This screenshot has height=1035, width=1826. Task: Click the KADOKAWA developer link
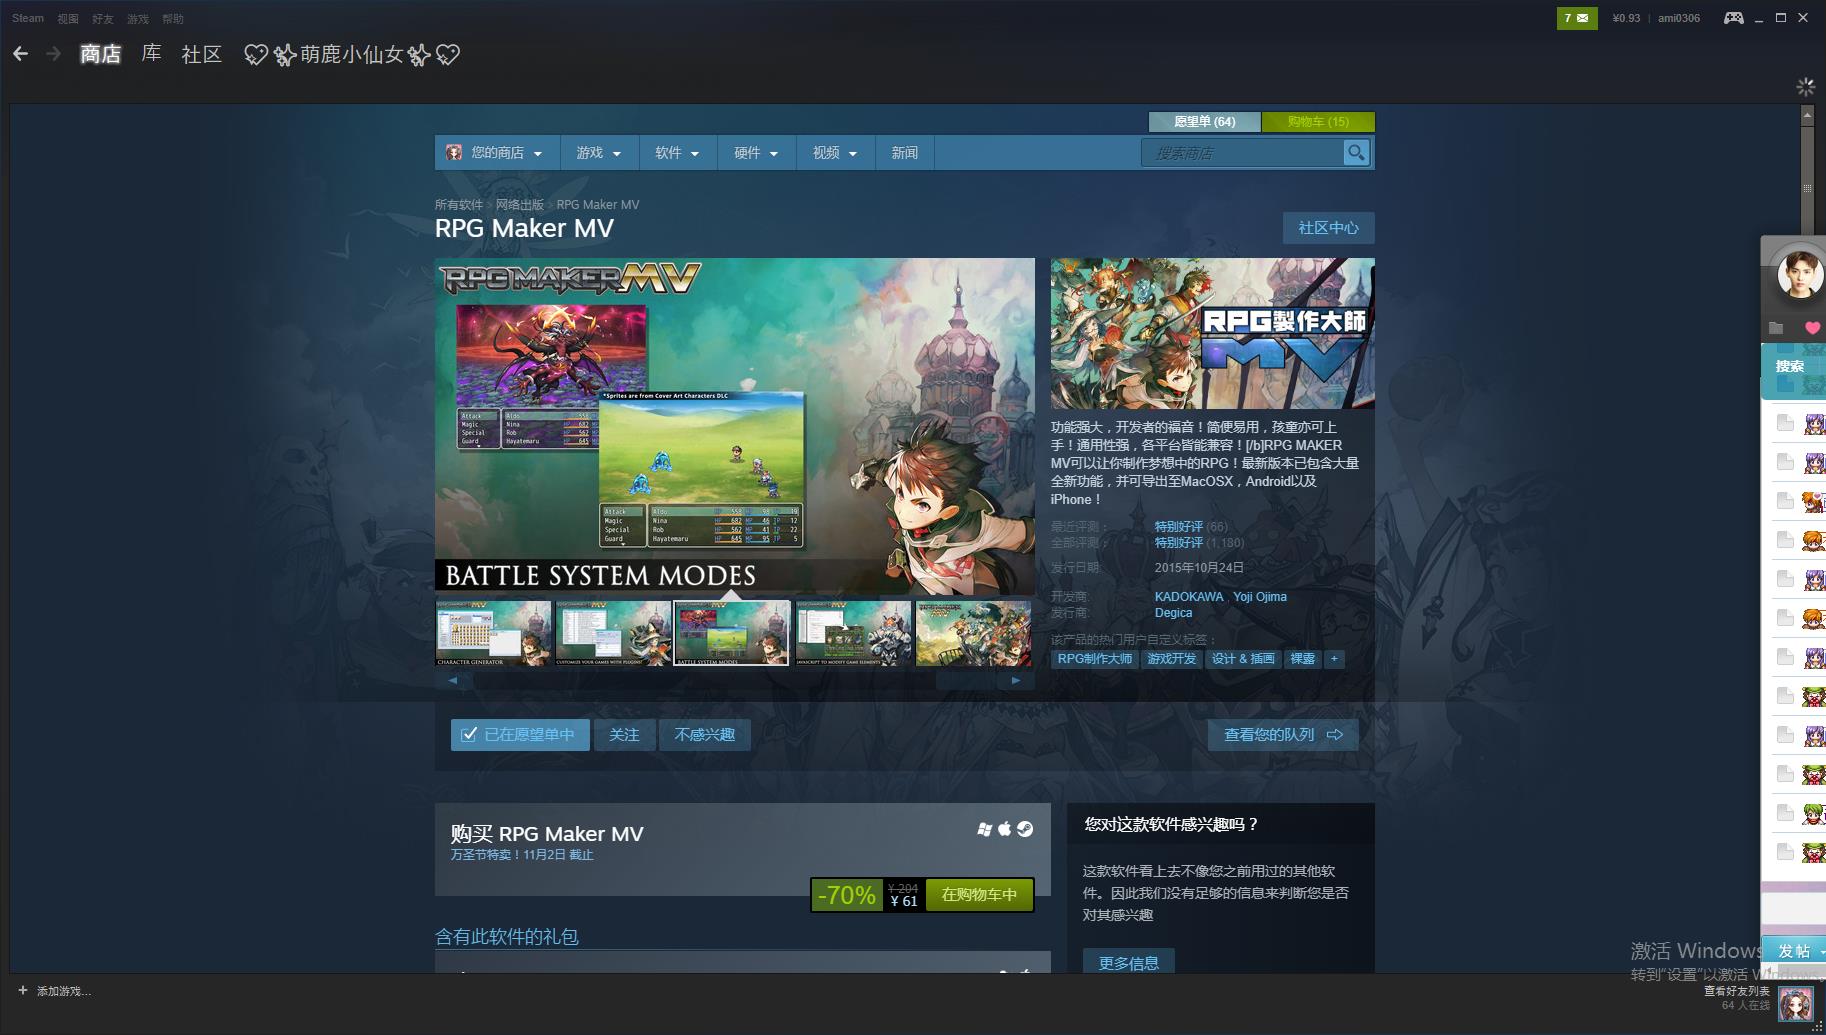[x=1189, y=597]
